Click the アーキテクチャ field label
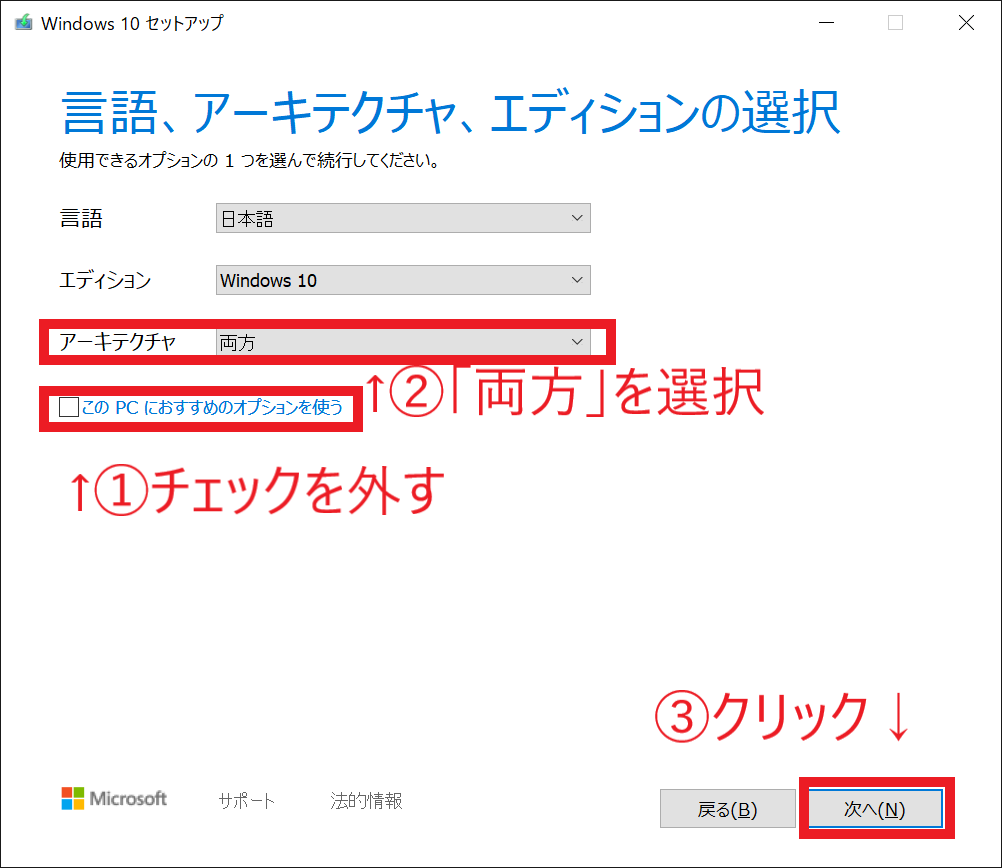The width and height of the screenshot is (1002, 868). tap(118, 342)
